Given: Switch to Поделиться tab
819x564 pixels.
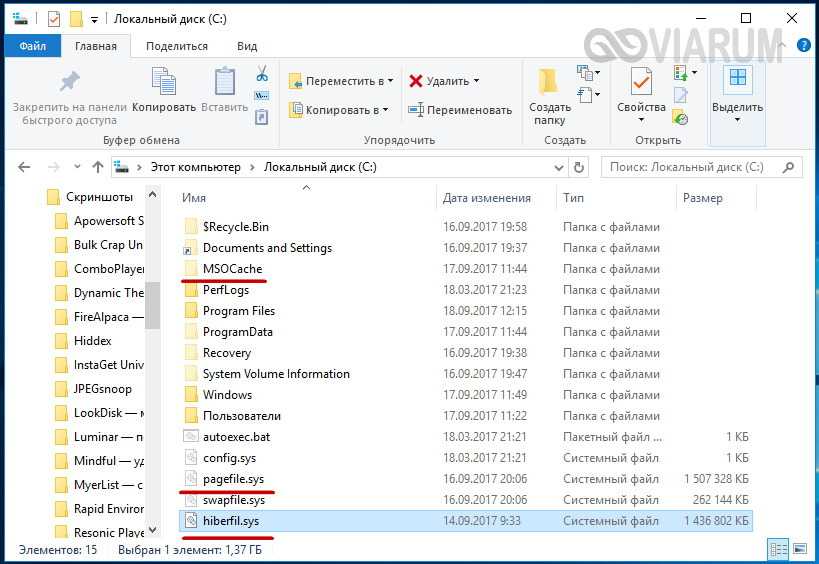Looking at the screenshot, I should tap(177, 46).
